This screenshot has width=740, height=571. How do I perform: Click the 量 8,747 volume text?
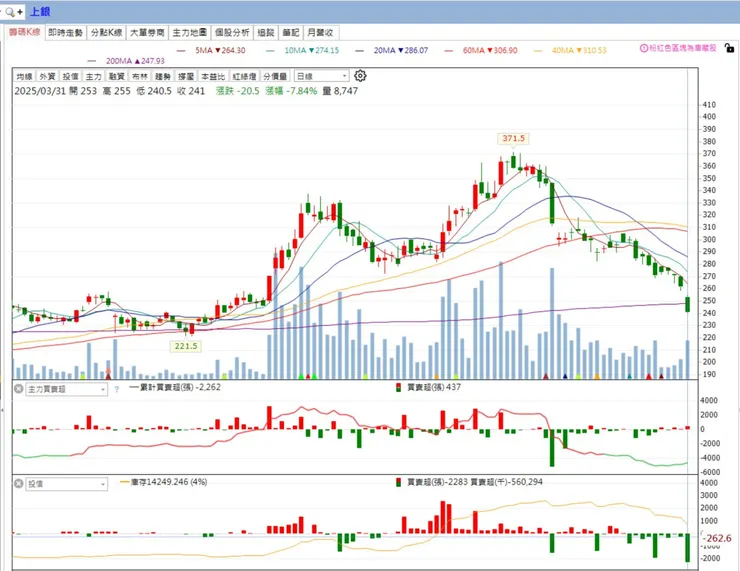[340, 91]
